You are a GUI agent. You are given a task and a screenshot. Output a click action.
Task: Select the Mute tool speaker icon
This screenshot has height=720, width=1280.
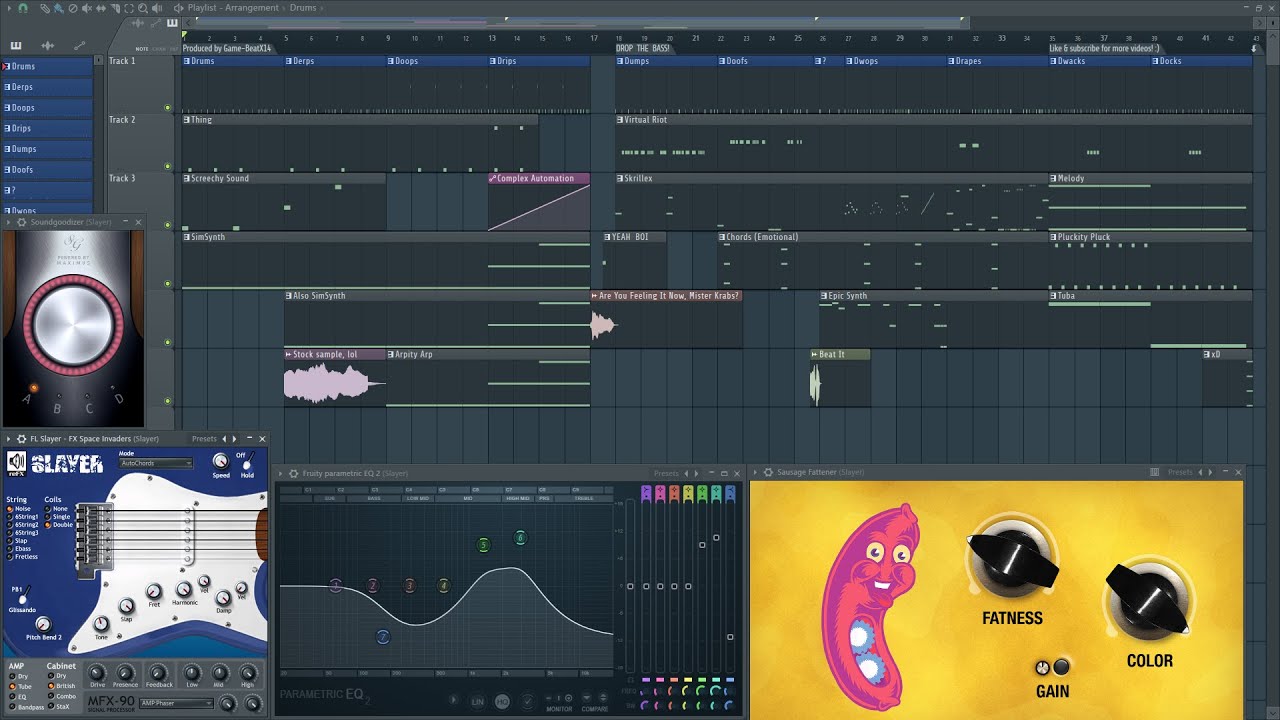pos(87,8)
